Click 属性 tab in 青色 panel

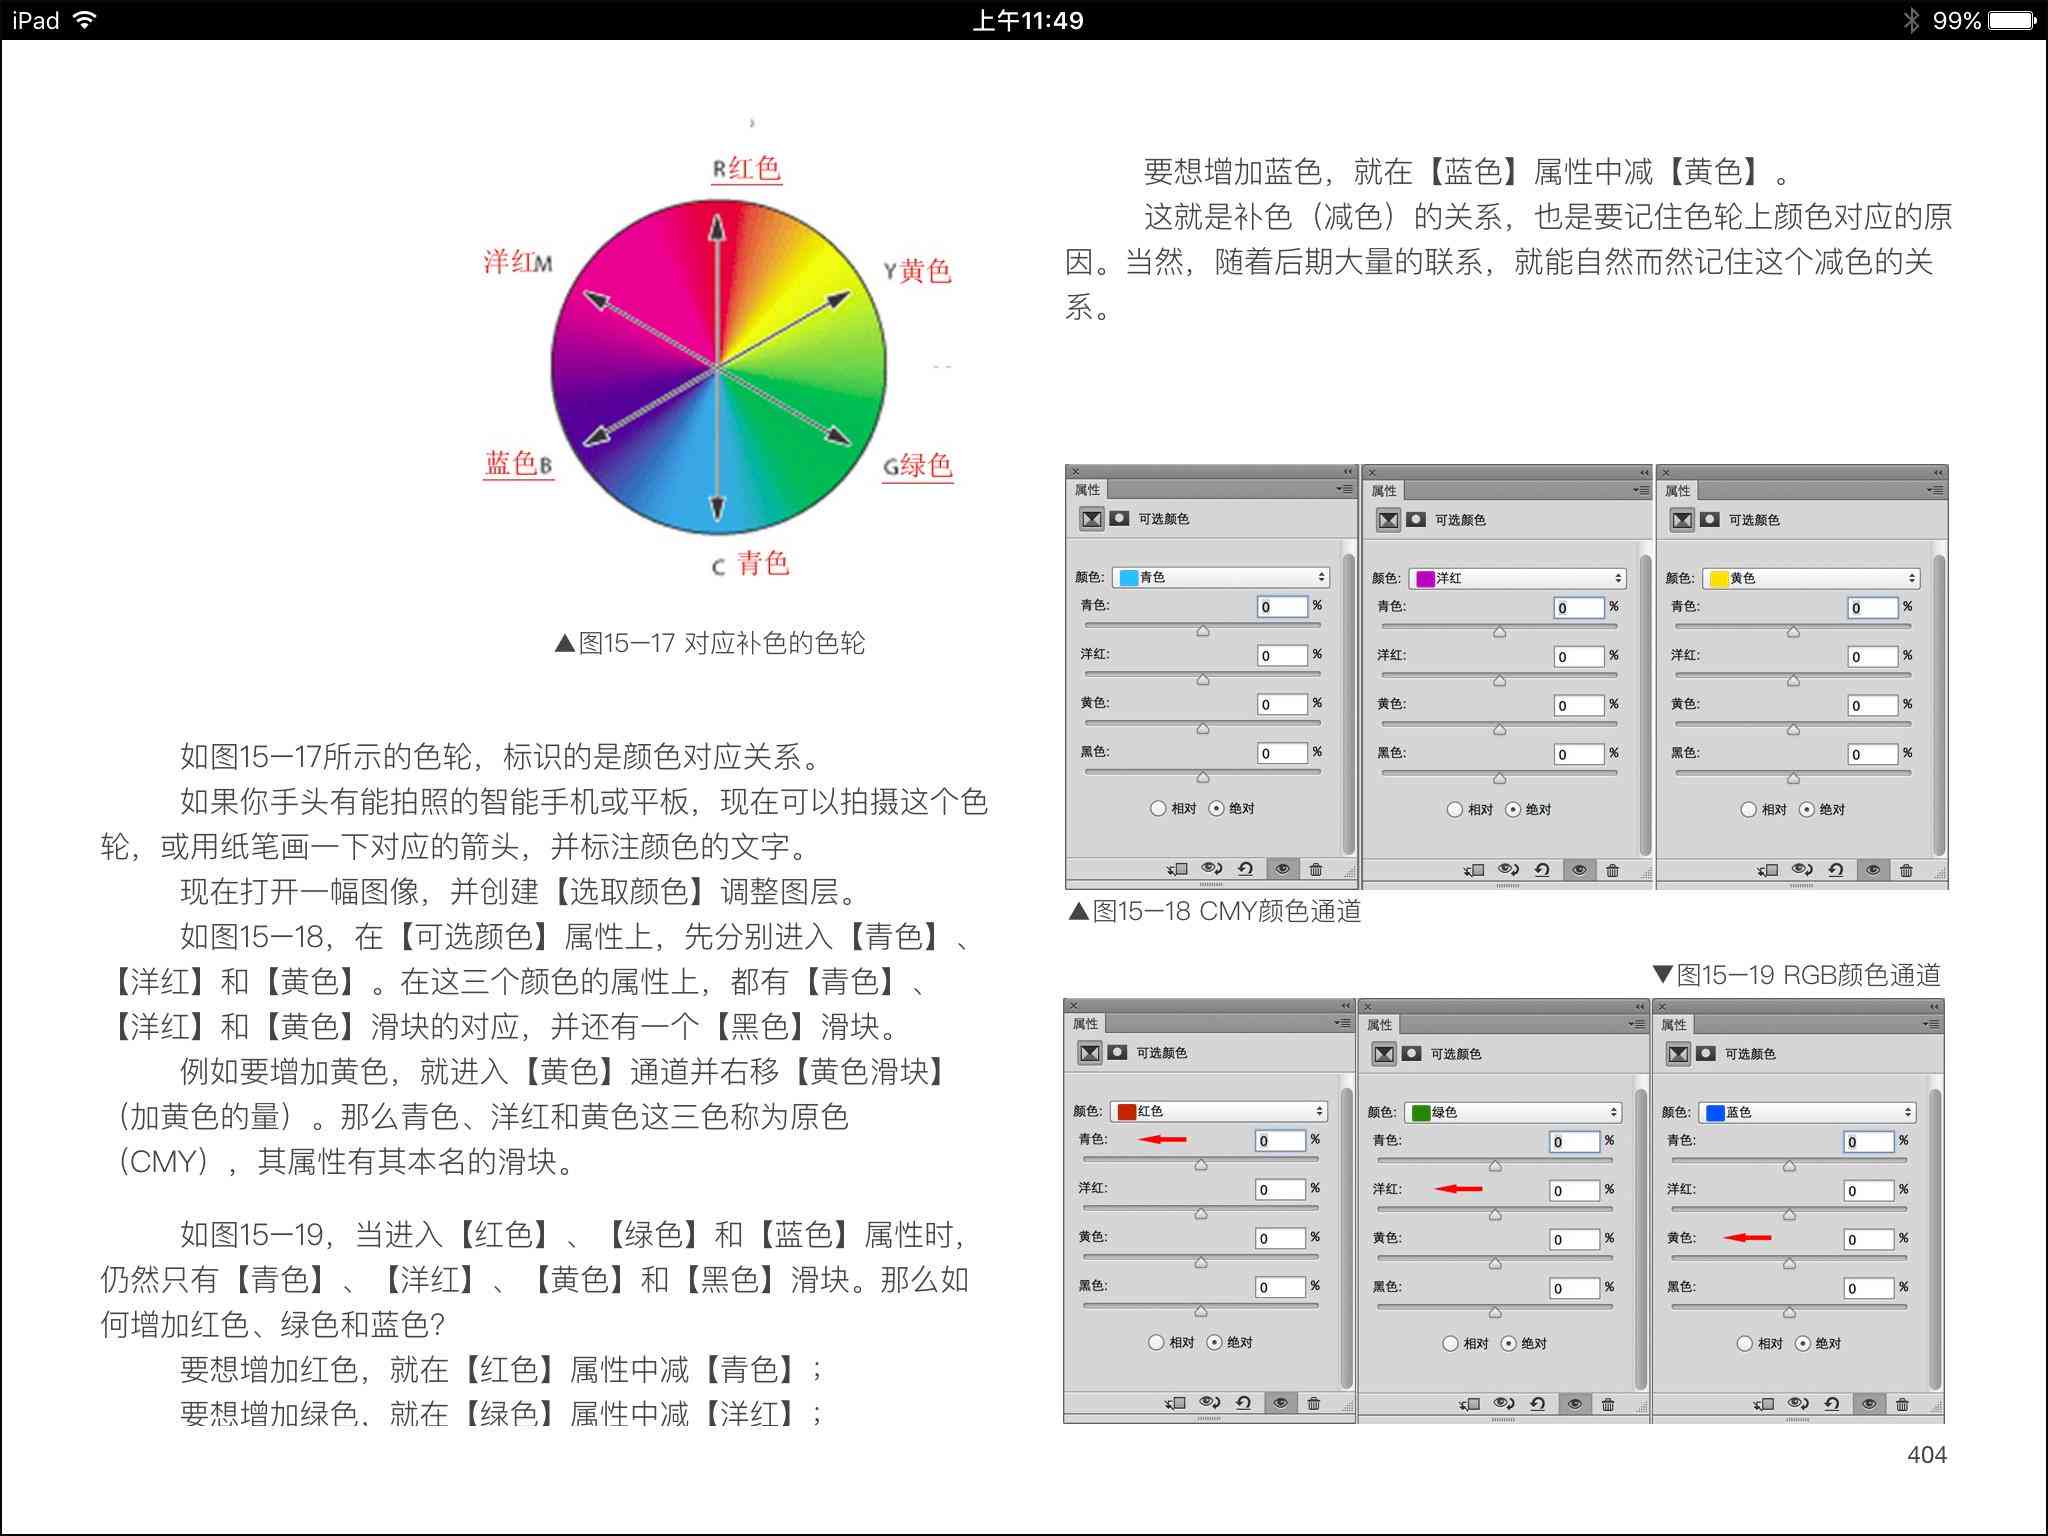point(1087,489)
